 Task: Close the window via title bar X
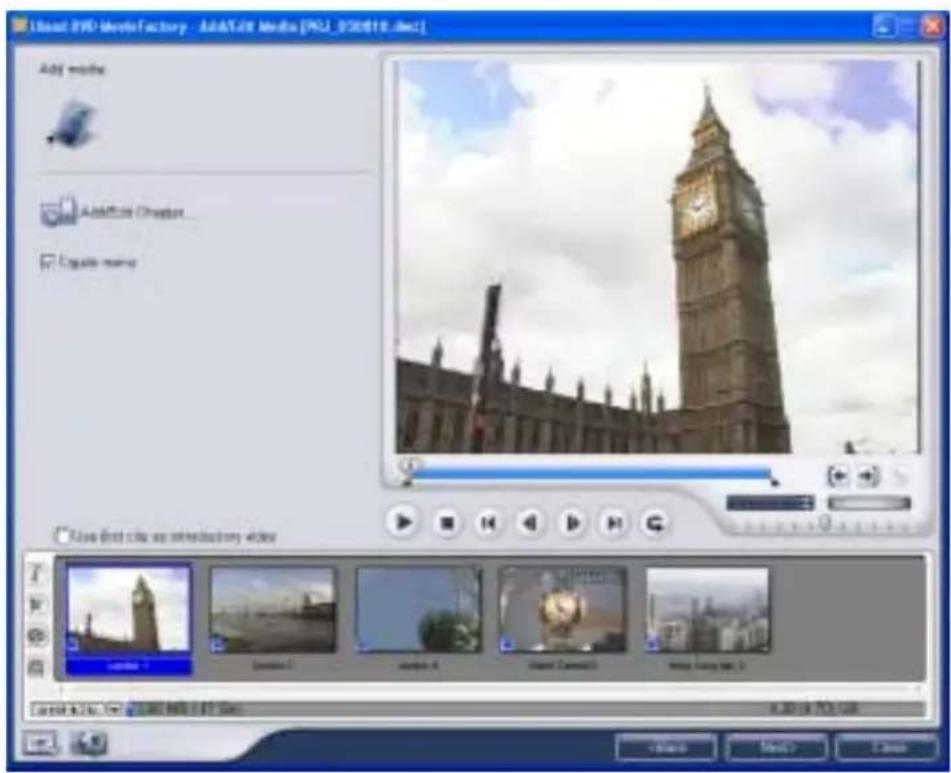click(x=931, y=27)
